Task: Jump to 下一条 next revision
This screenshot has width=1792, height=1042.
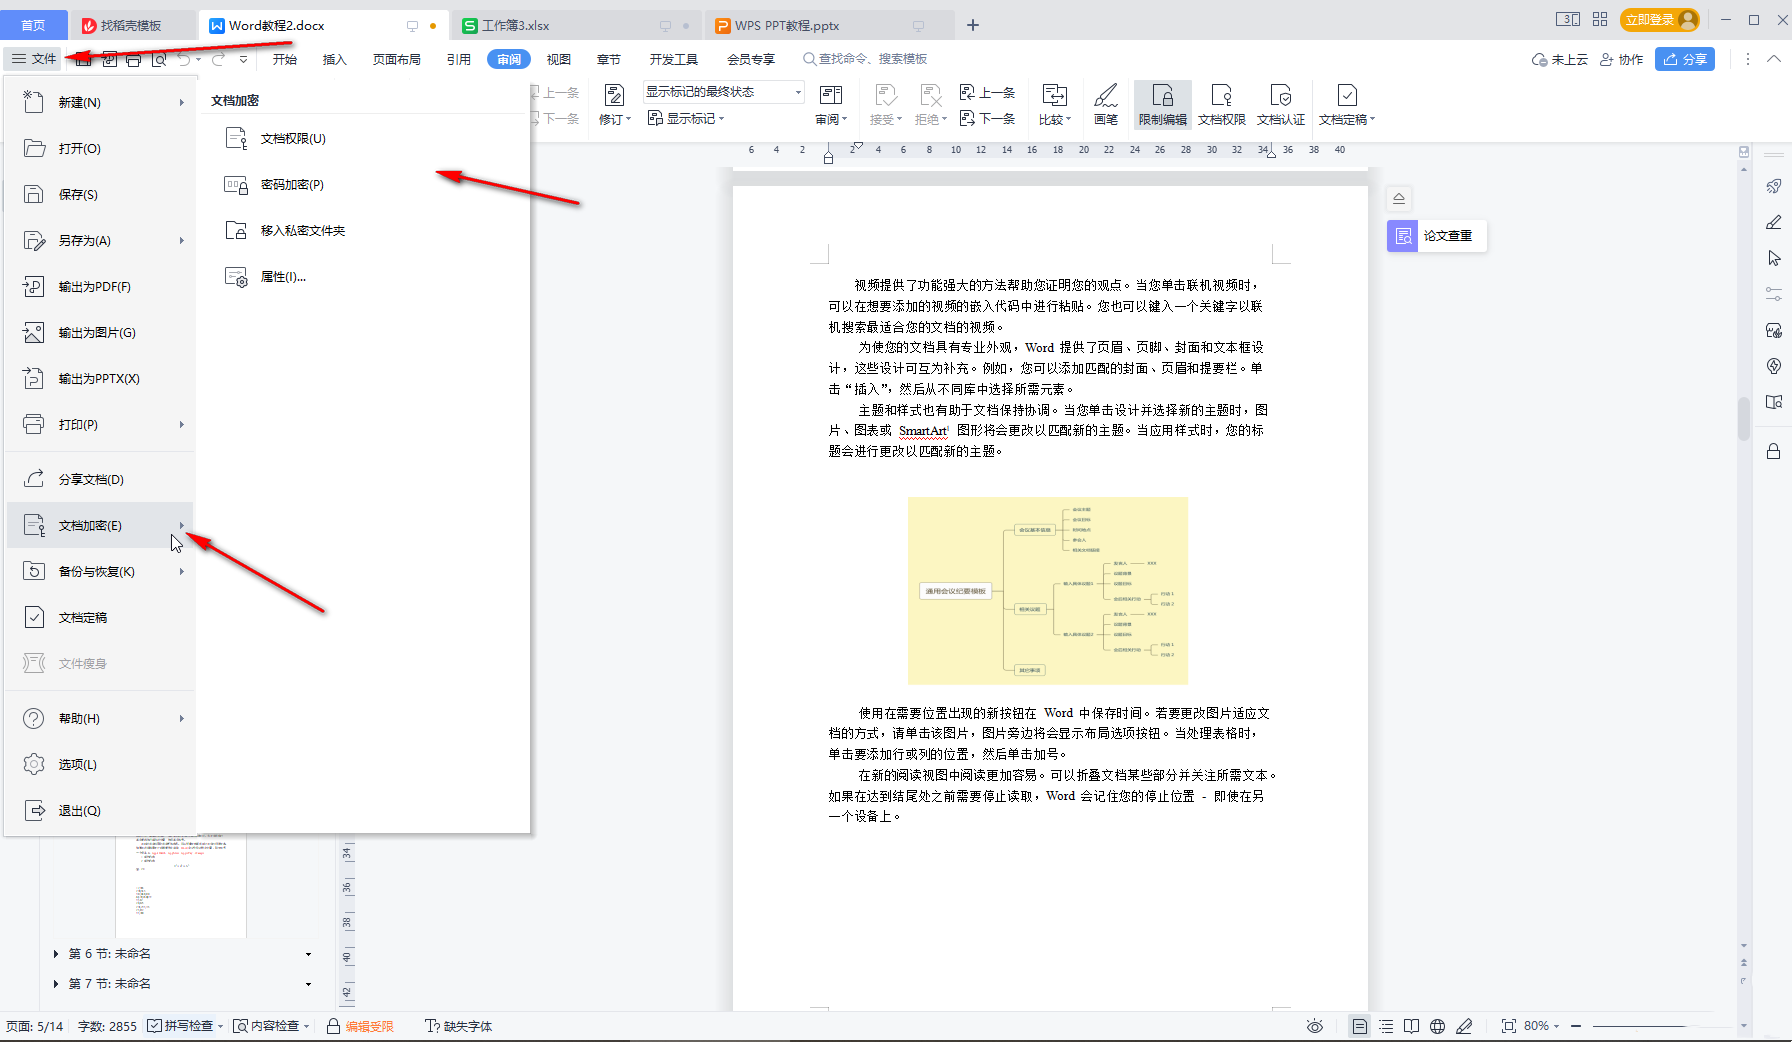Action: 987,118
